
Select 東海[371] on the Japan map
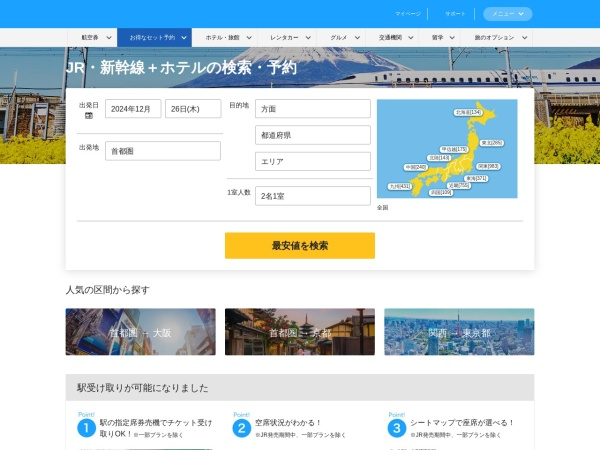pyautogui.click(x=476, y=178)
